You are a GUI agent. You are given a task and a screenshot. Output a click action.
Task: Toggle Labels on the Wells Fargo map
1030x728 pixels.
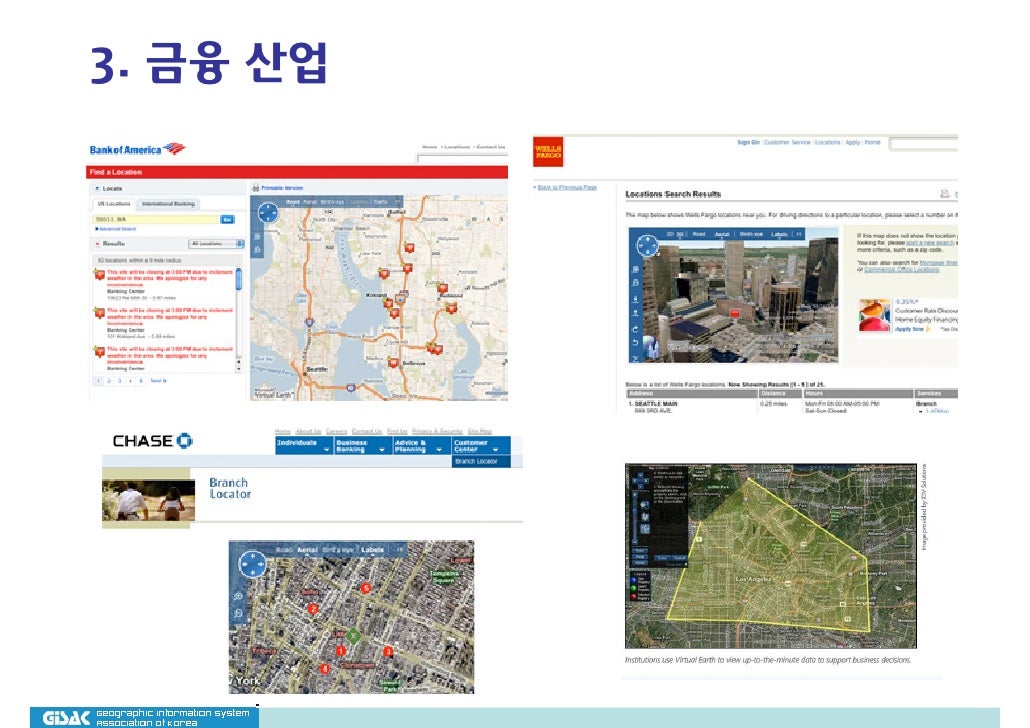point(780,234)
